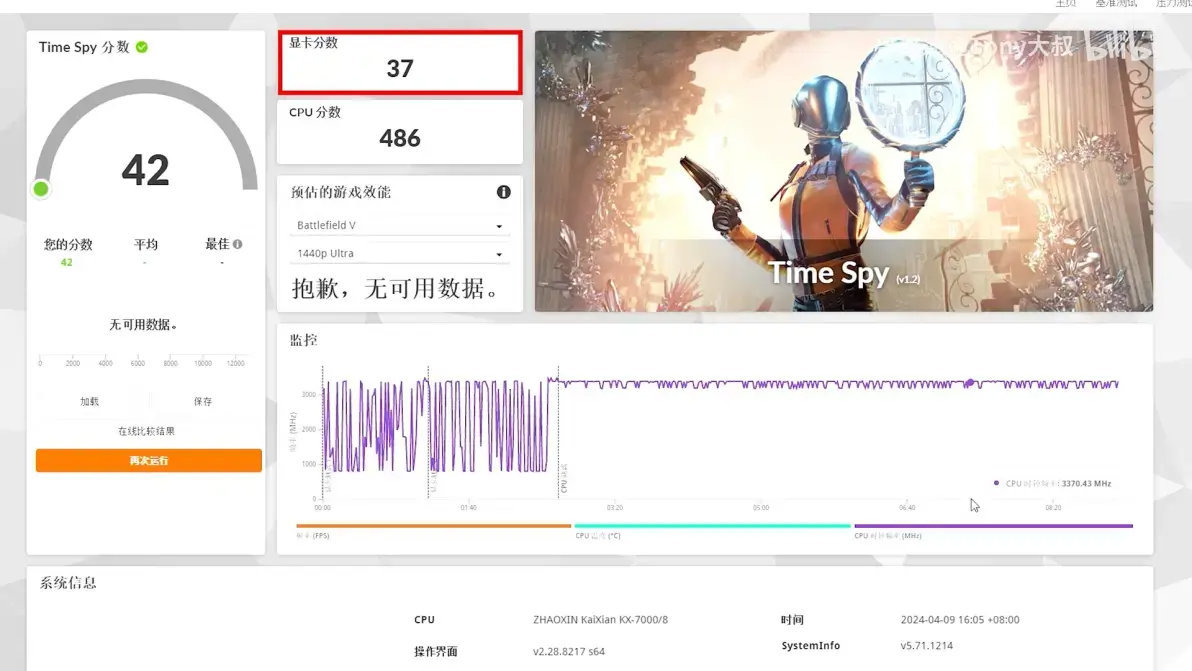Click the 2024-04-09 16:05 +08:00 time value
Image resolution: width=1192 pixels, height=671 pixels.
coord(960,620)
